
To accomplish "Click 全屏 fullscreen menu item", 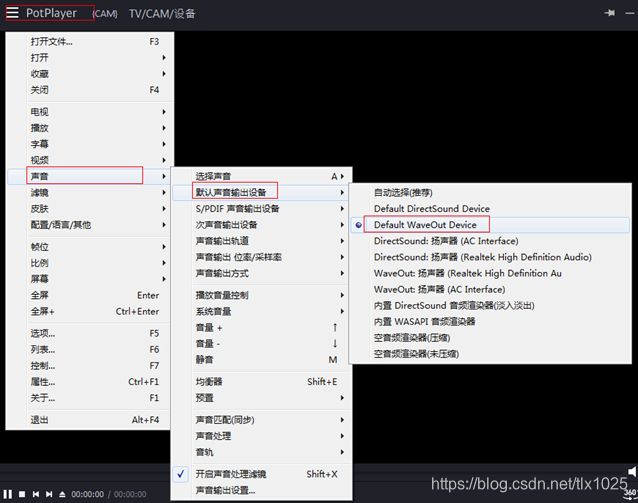I will 88,295.
